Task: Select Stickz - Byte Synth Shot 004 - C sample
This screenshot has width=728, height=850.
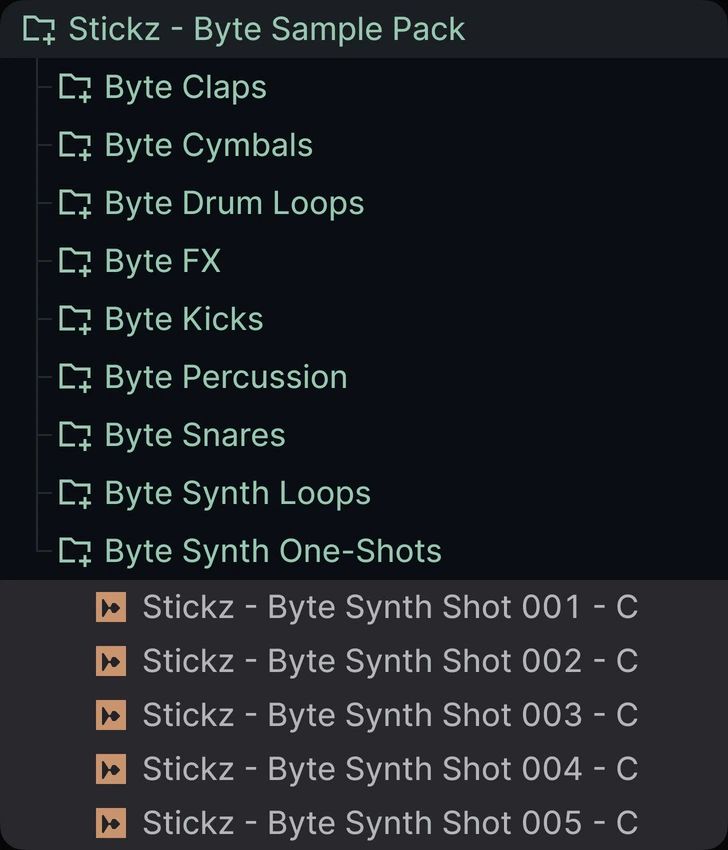Action: (390, 769)
